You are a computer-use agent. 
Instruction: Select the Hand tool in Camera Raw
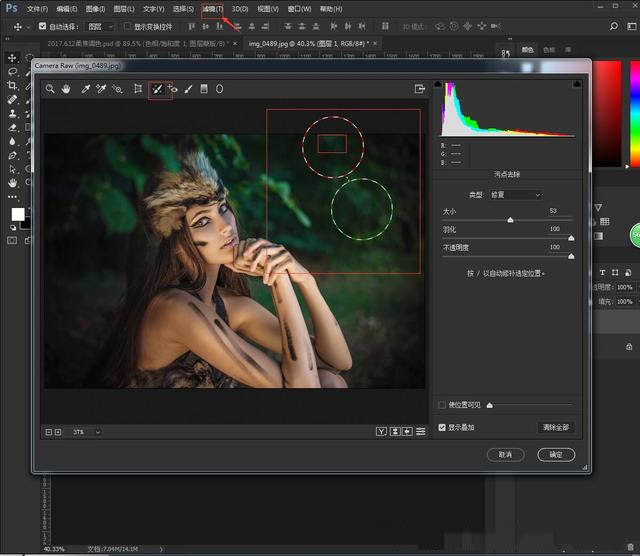pyautogui.click(x=66, y=89)
